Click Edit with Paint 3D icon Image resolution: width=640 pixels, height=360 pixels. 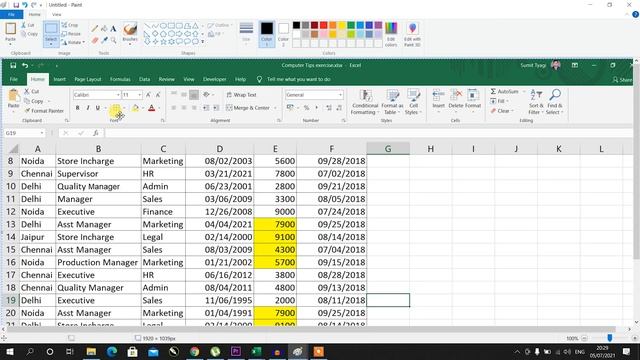click(412, 34)
